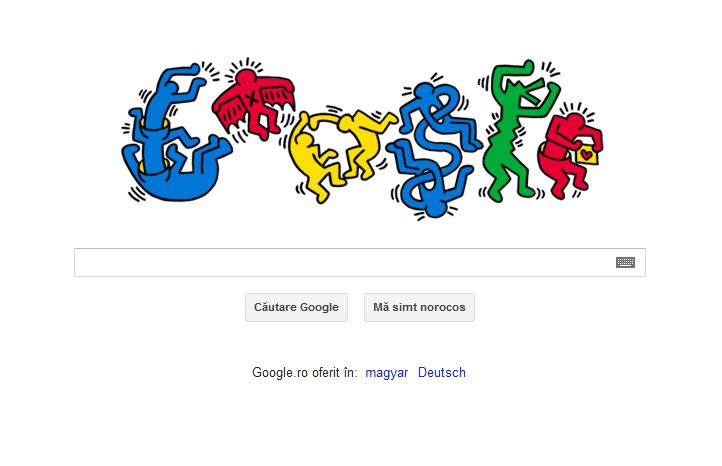Open the virtual keyboard icon in search box
This screenshot has height=466, width=722.
click(625, 262)
